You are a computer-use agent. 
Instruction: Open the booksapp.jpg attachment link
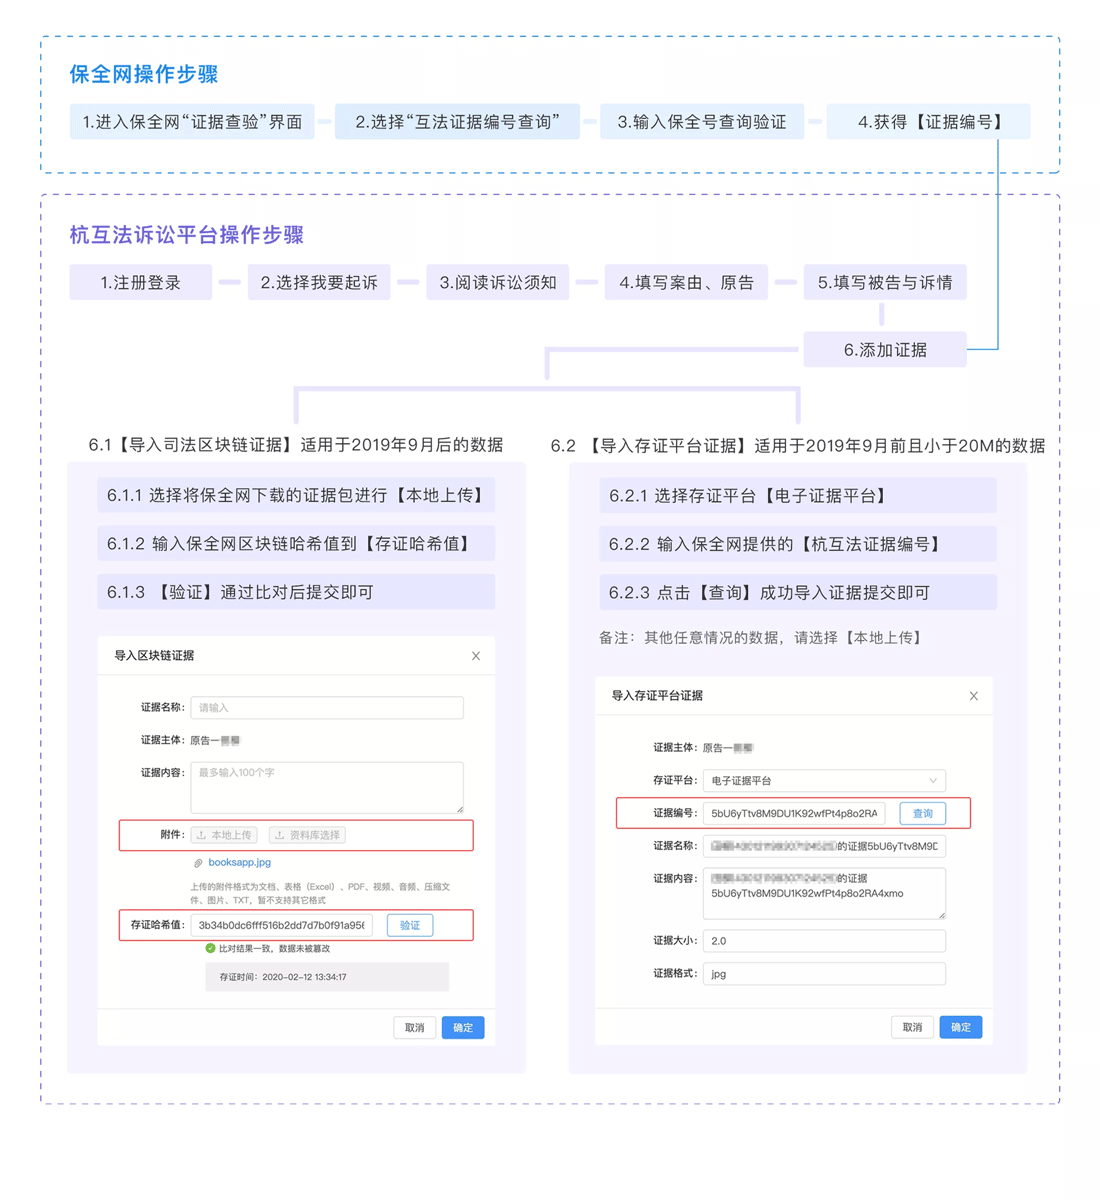240,862
